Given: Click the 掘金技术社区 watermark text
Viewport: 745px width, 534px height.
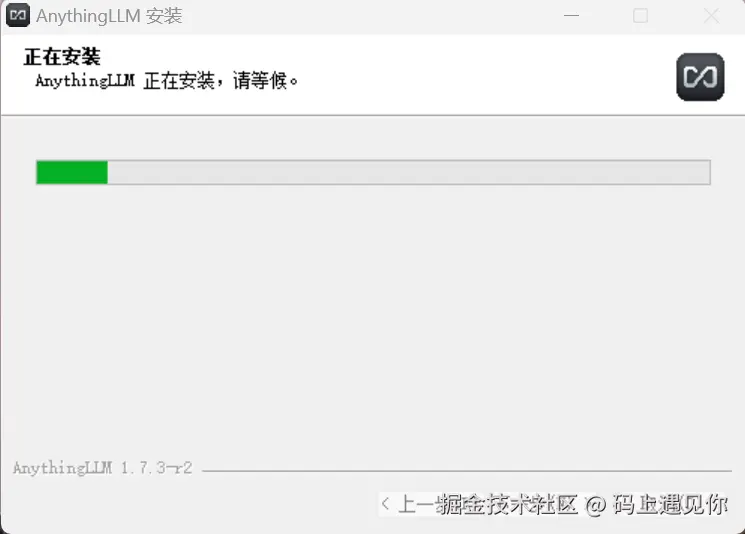Looking at the screenshot, I should click(x=506, y=504).
